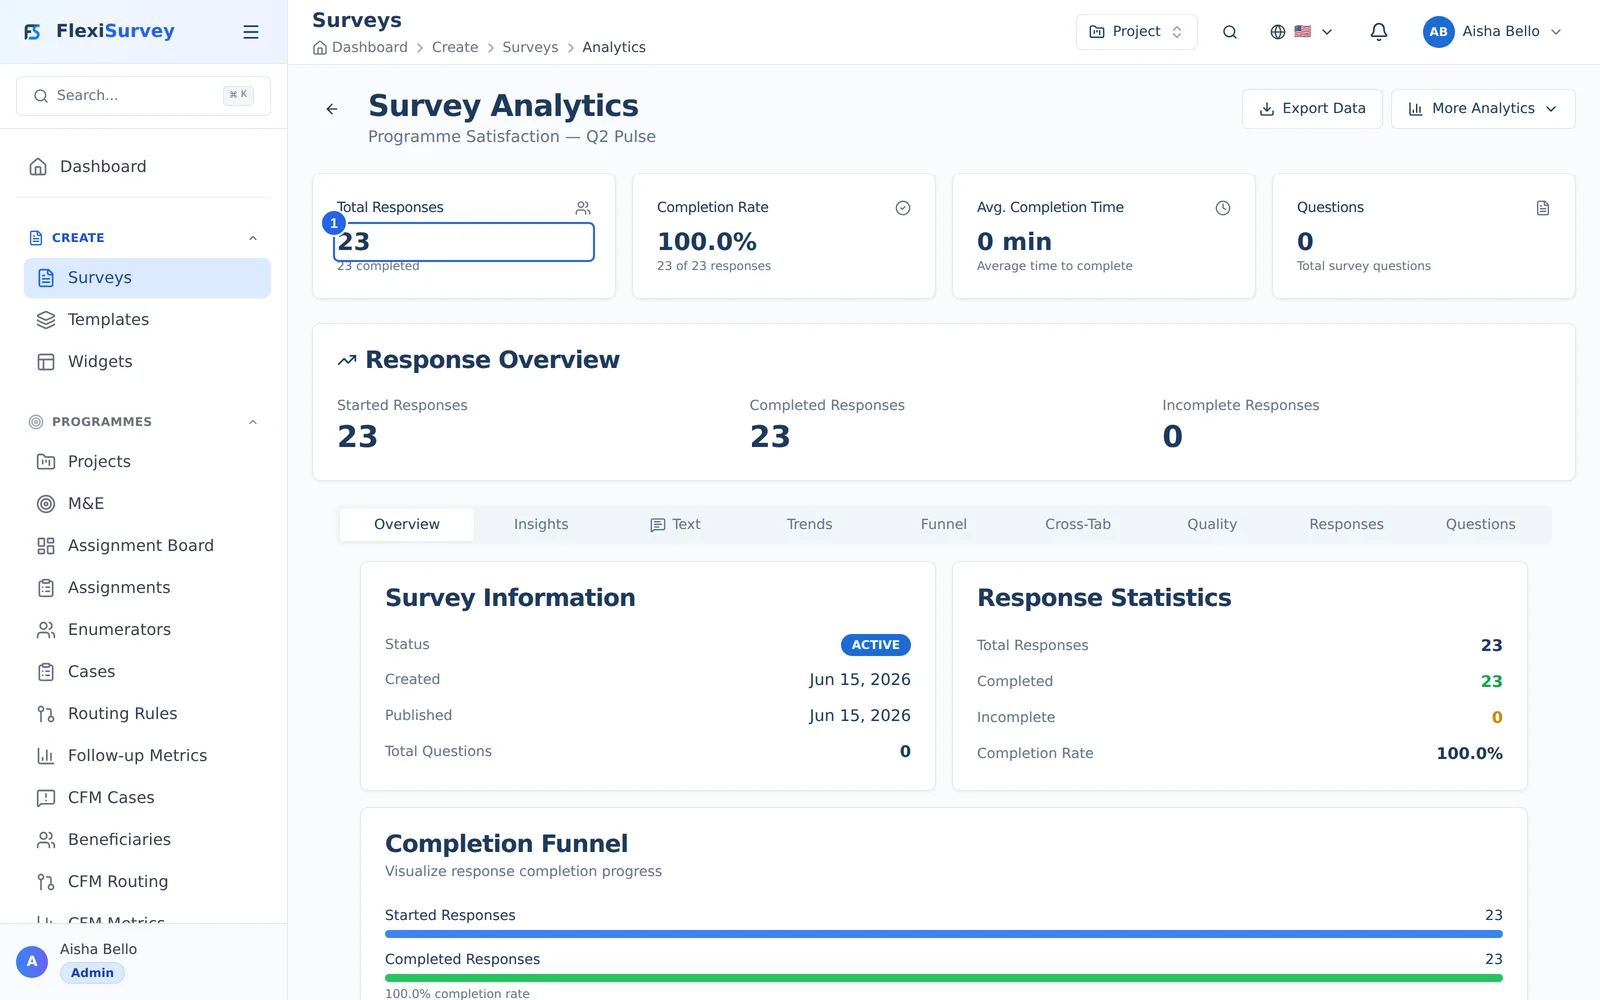This screenshot has width=1600, height=1000.
Task: Switch to the Funnel tab
Action: (943, 525)
